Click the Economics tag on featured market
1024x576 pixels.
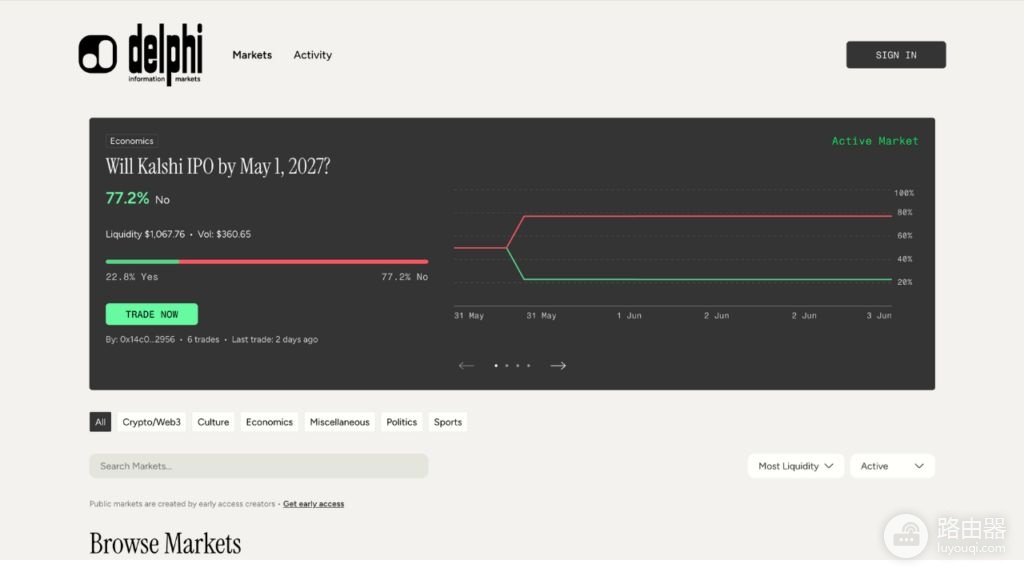[x=131, y=141]
